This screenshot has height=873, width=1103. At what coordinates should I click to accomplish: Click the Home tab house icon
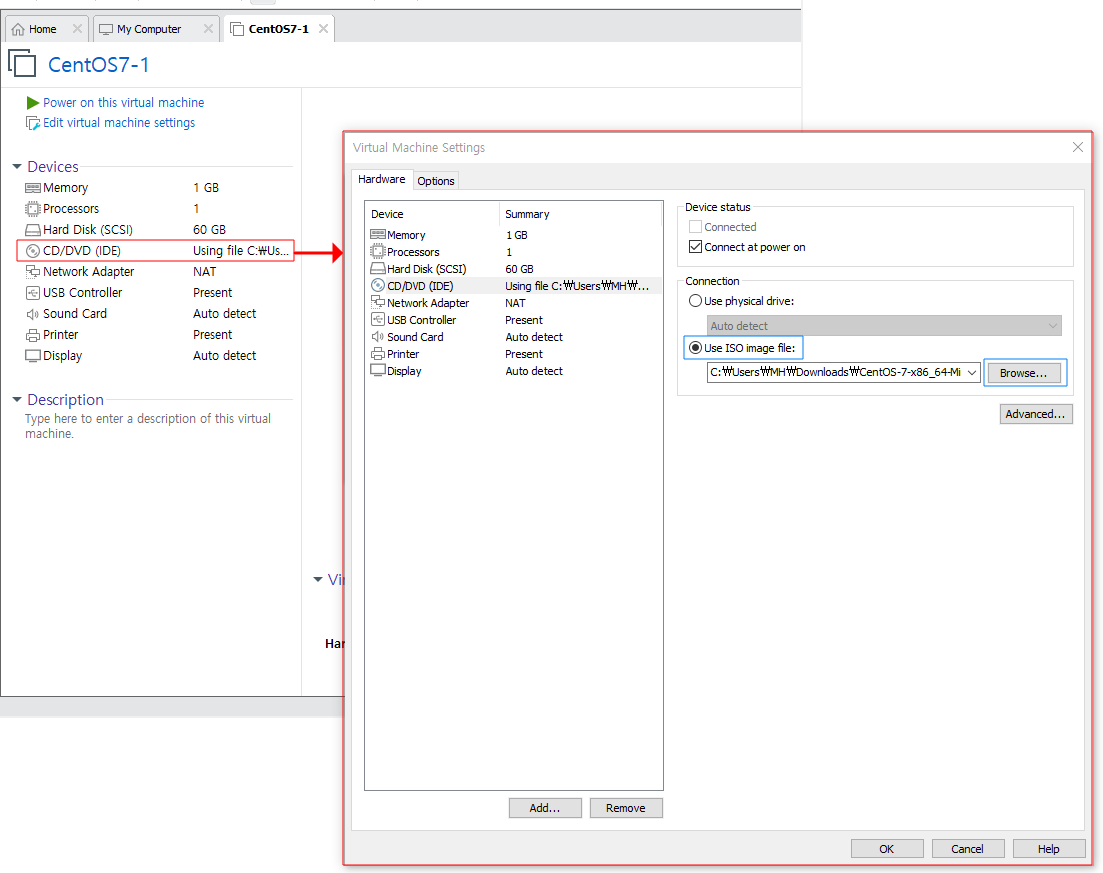[x=18, y=30]
